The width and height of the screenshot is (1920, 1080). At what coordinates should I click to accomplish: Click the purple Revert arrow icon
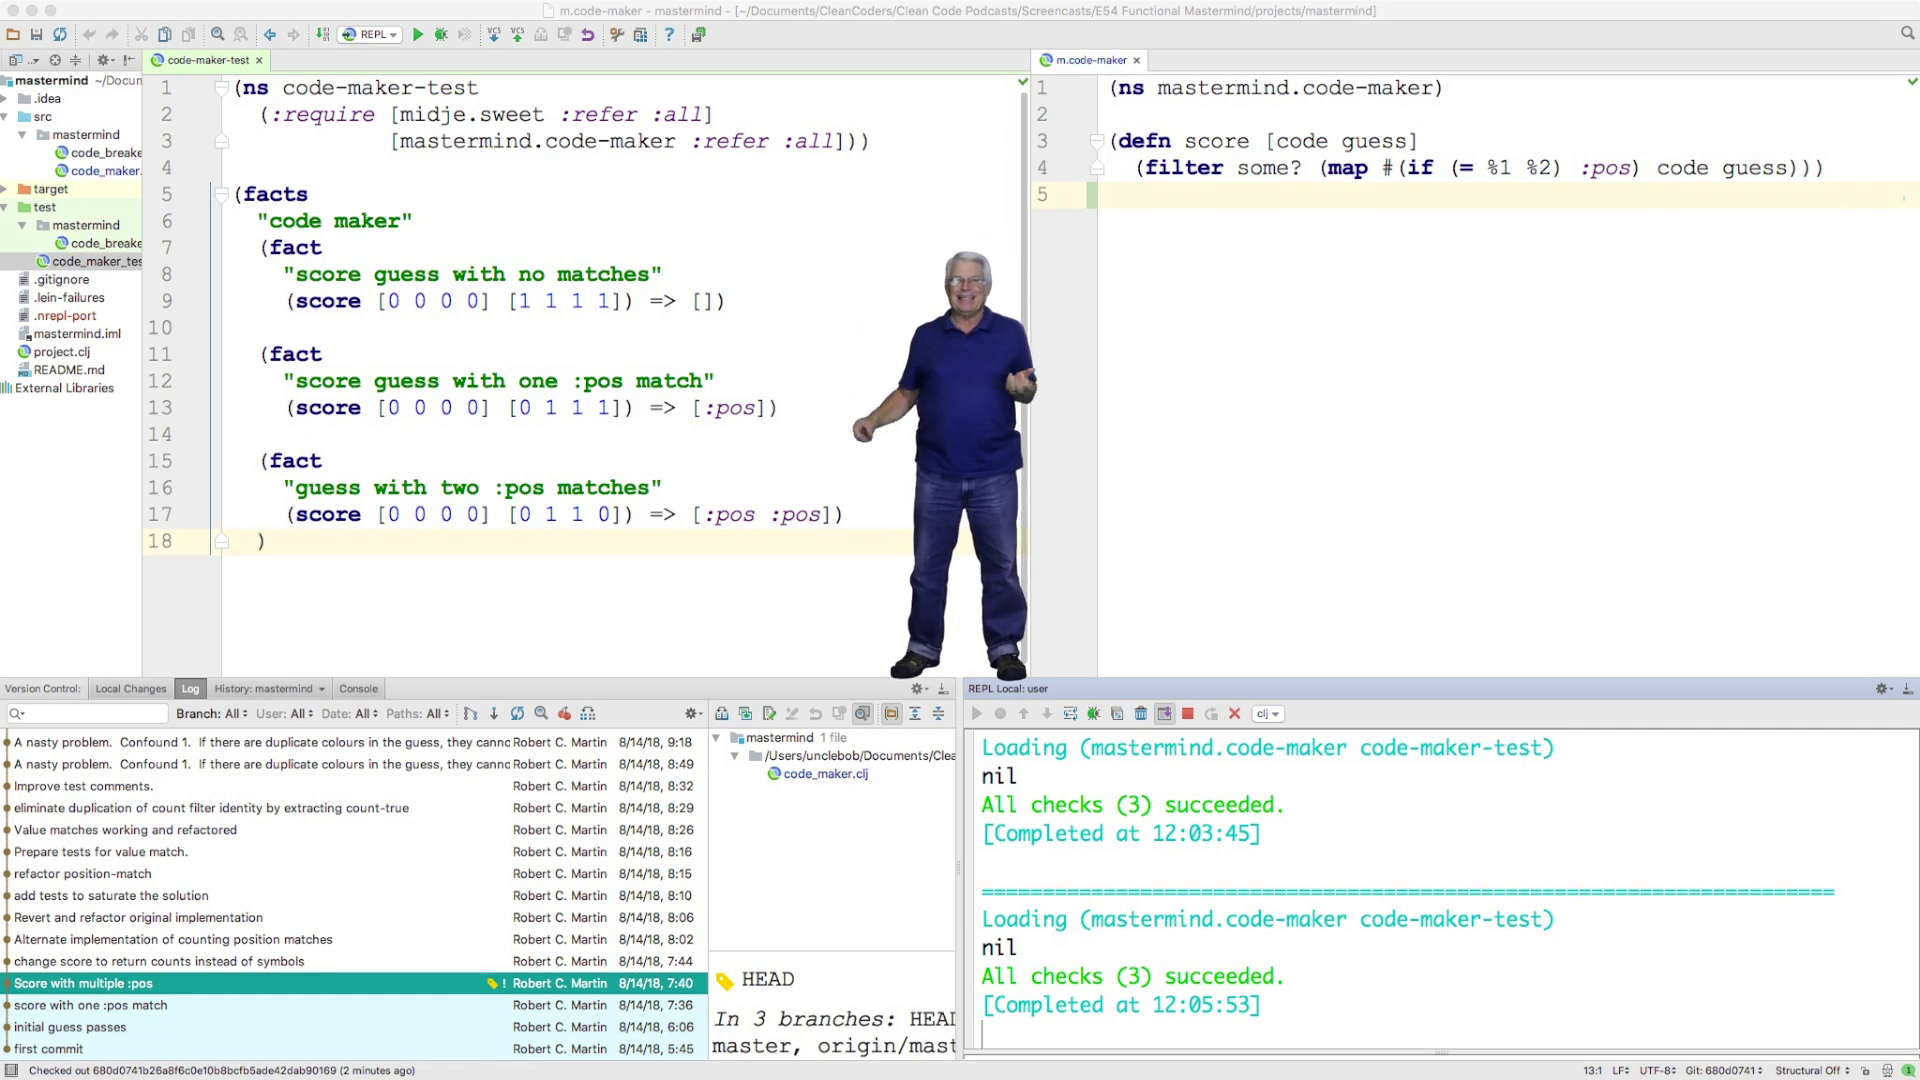point(588,34)
